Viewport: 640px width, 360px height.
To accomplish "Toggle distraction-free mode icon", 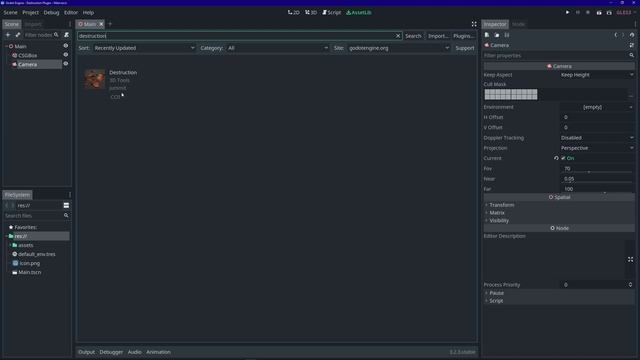I will 474,24.
